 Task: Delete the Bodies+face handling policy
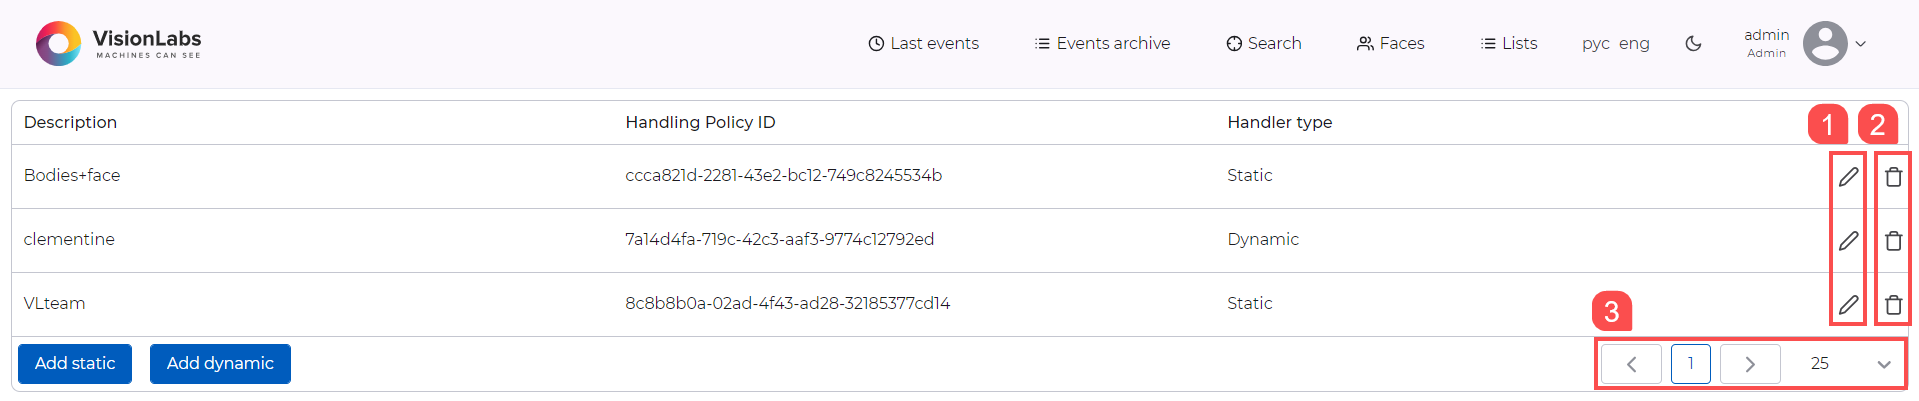(x=1893, y=177)
